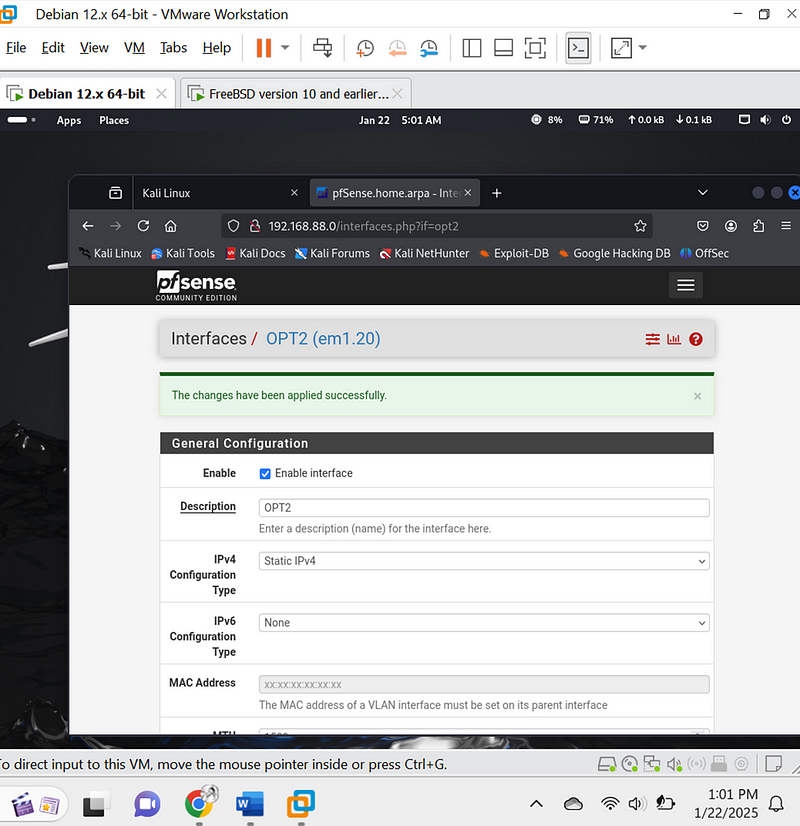Close the FreeBSD VM tab
Screen dimensions: 800x826
click(x=398, y=94)
